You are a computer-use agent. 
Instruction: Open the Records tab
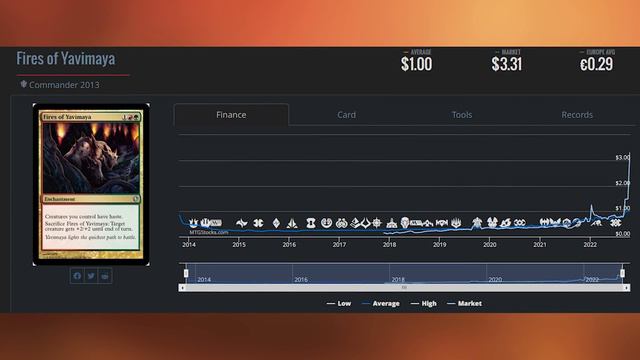pos(577,115)
